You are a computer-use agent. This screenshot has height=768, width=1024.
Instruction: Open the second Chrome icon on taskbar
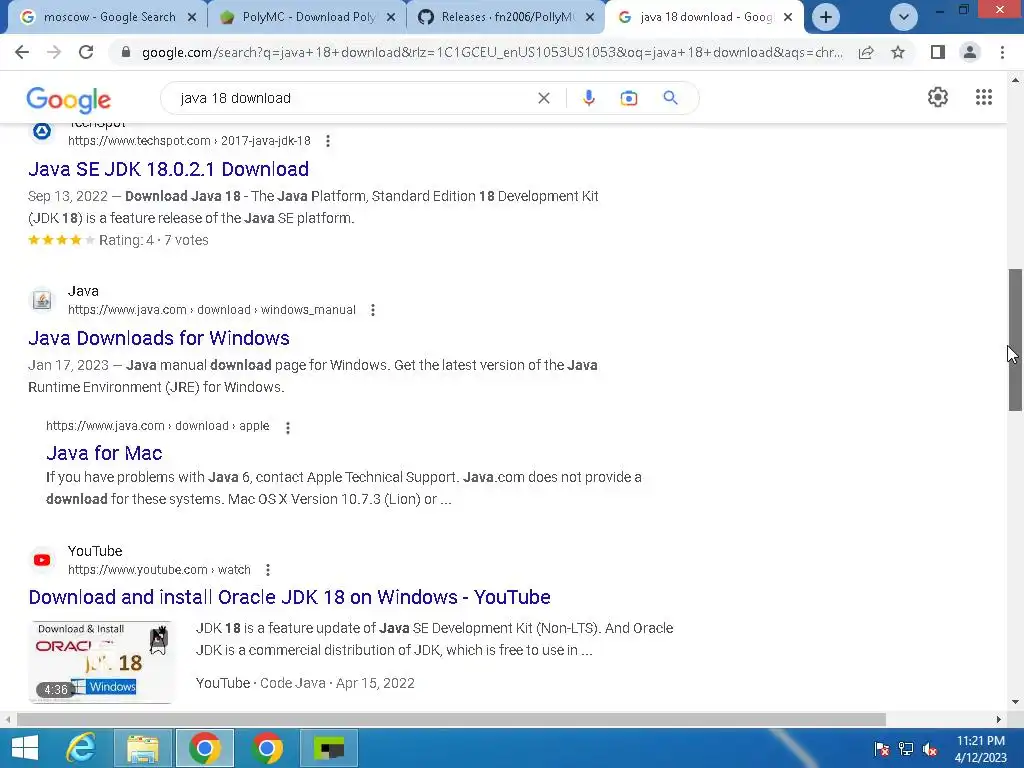point(266,748)
